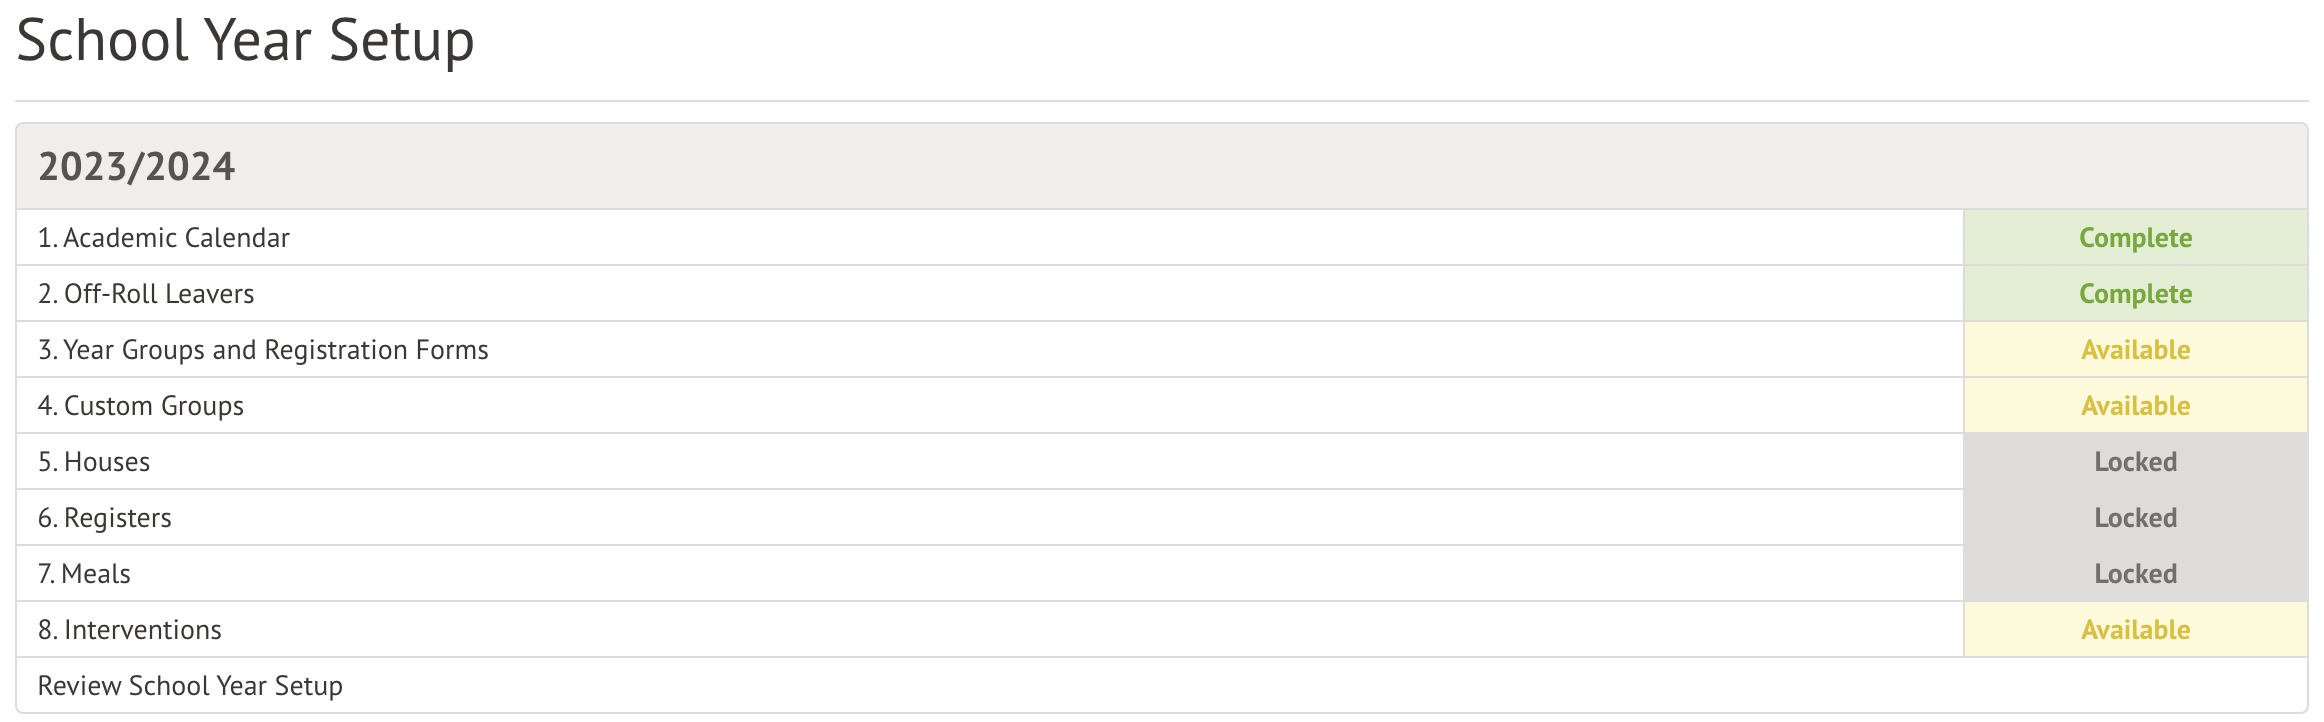This screenshot has height=722, width=2324.
Task: Click Available status beside Custom Groups
Action: tap(2135, 406)
